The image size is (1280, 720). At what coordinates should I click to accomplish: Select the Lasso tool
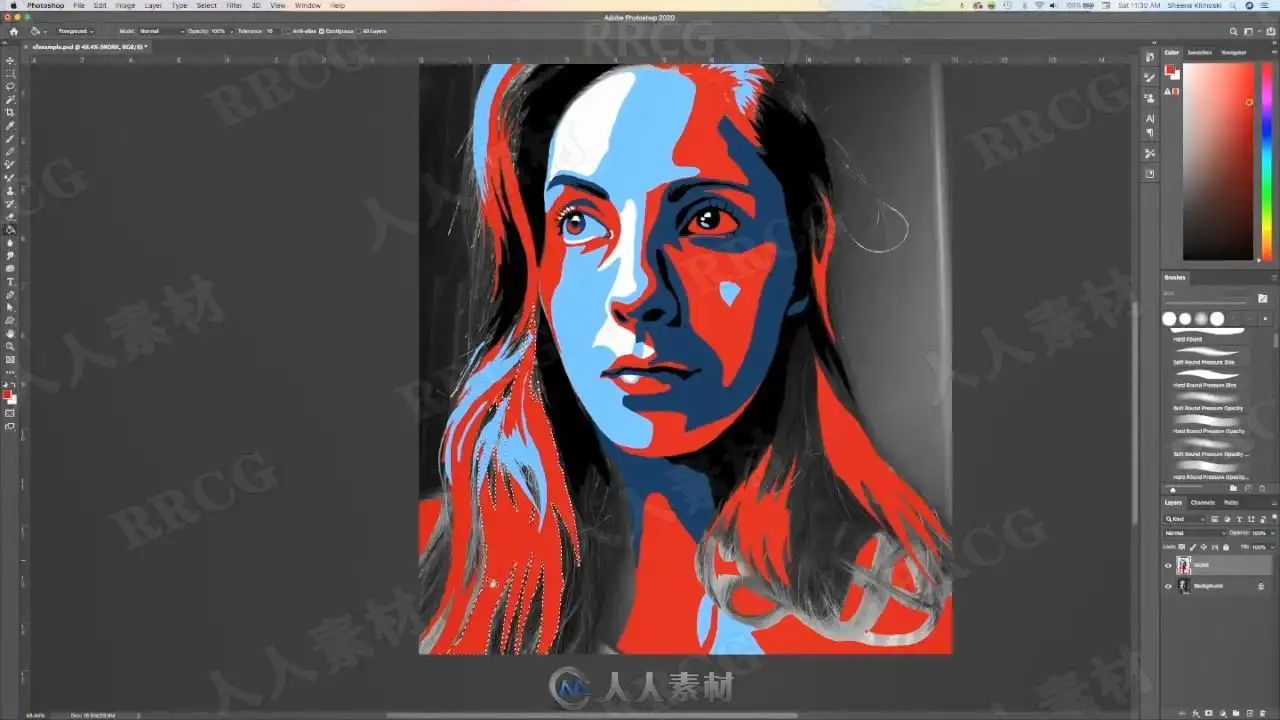pyautogui.click(x=10, y=87)
